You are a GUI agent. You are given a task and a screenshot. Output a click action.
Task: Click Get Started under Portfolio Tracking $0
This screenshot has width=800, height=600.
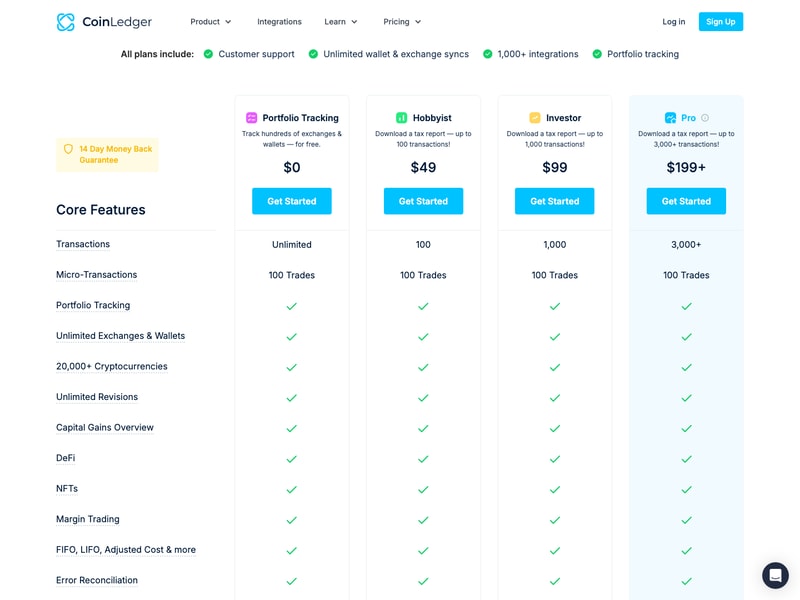(x=291, y=201)
